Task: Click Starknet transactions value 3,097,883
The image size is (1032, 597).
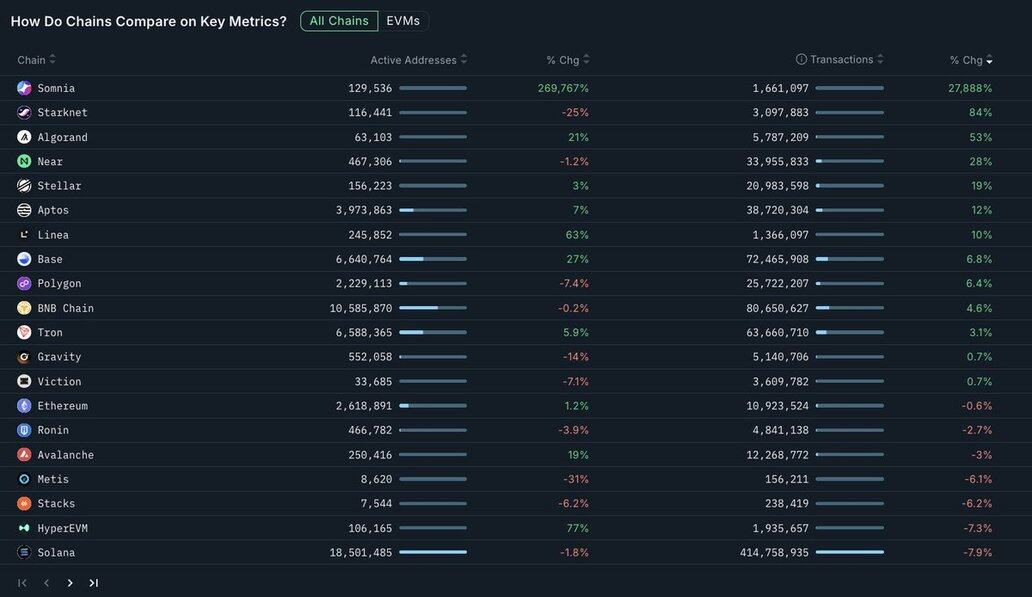Action: coord(781,113)
